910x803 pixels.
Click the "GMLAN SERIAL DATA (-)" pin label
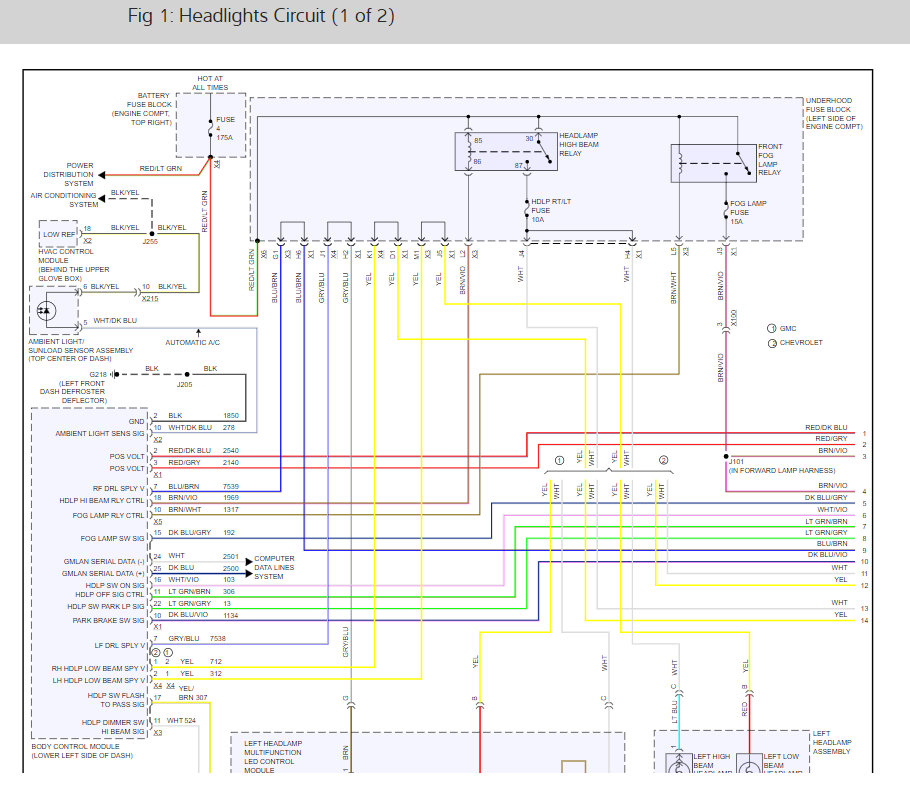[x=104, y=562]
